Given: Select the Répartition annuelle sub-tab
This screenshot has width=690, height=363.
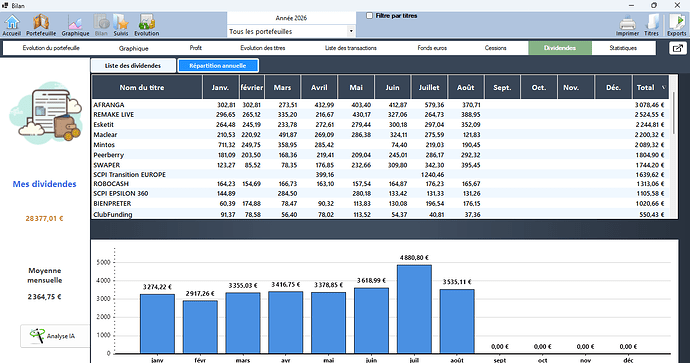Looking at the screenshot, I should (218, 66).
